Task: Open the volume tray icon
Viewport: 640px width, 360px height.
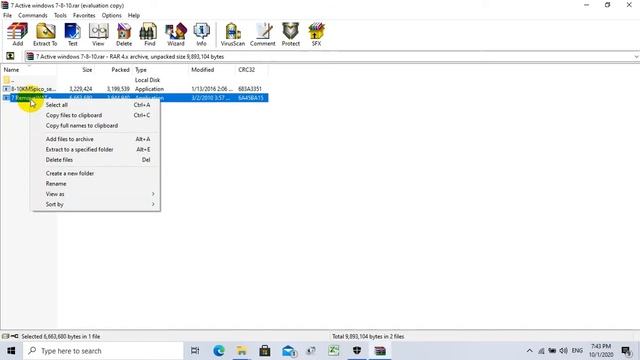Action: click(564, 351)
